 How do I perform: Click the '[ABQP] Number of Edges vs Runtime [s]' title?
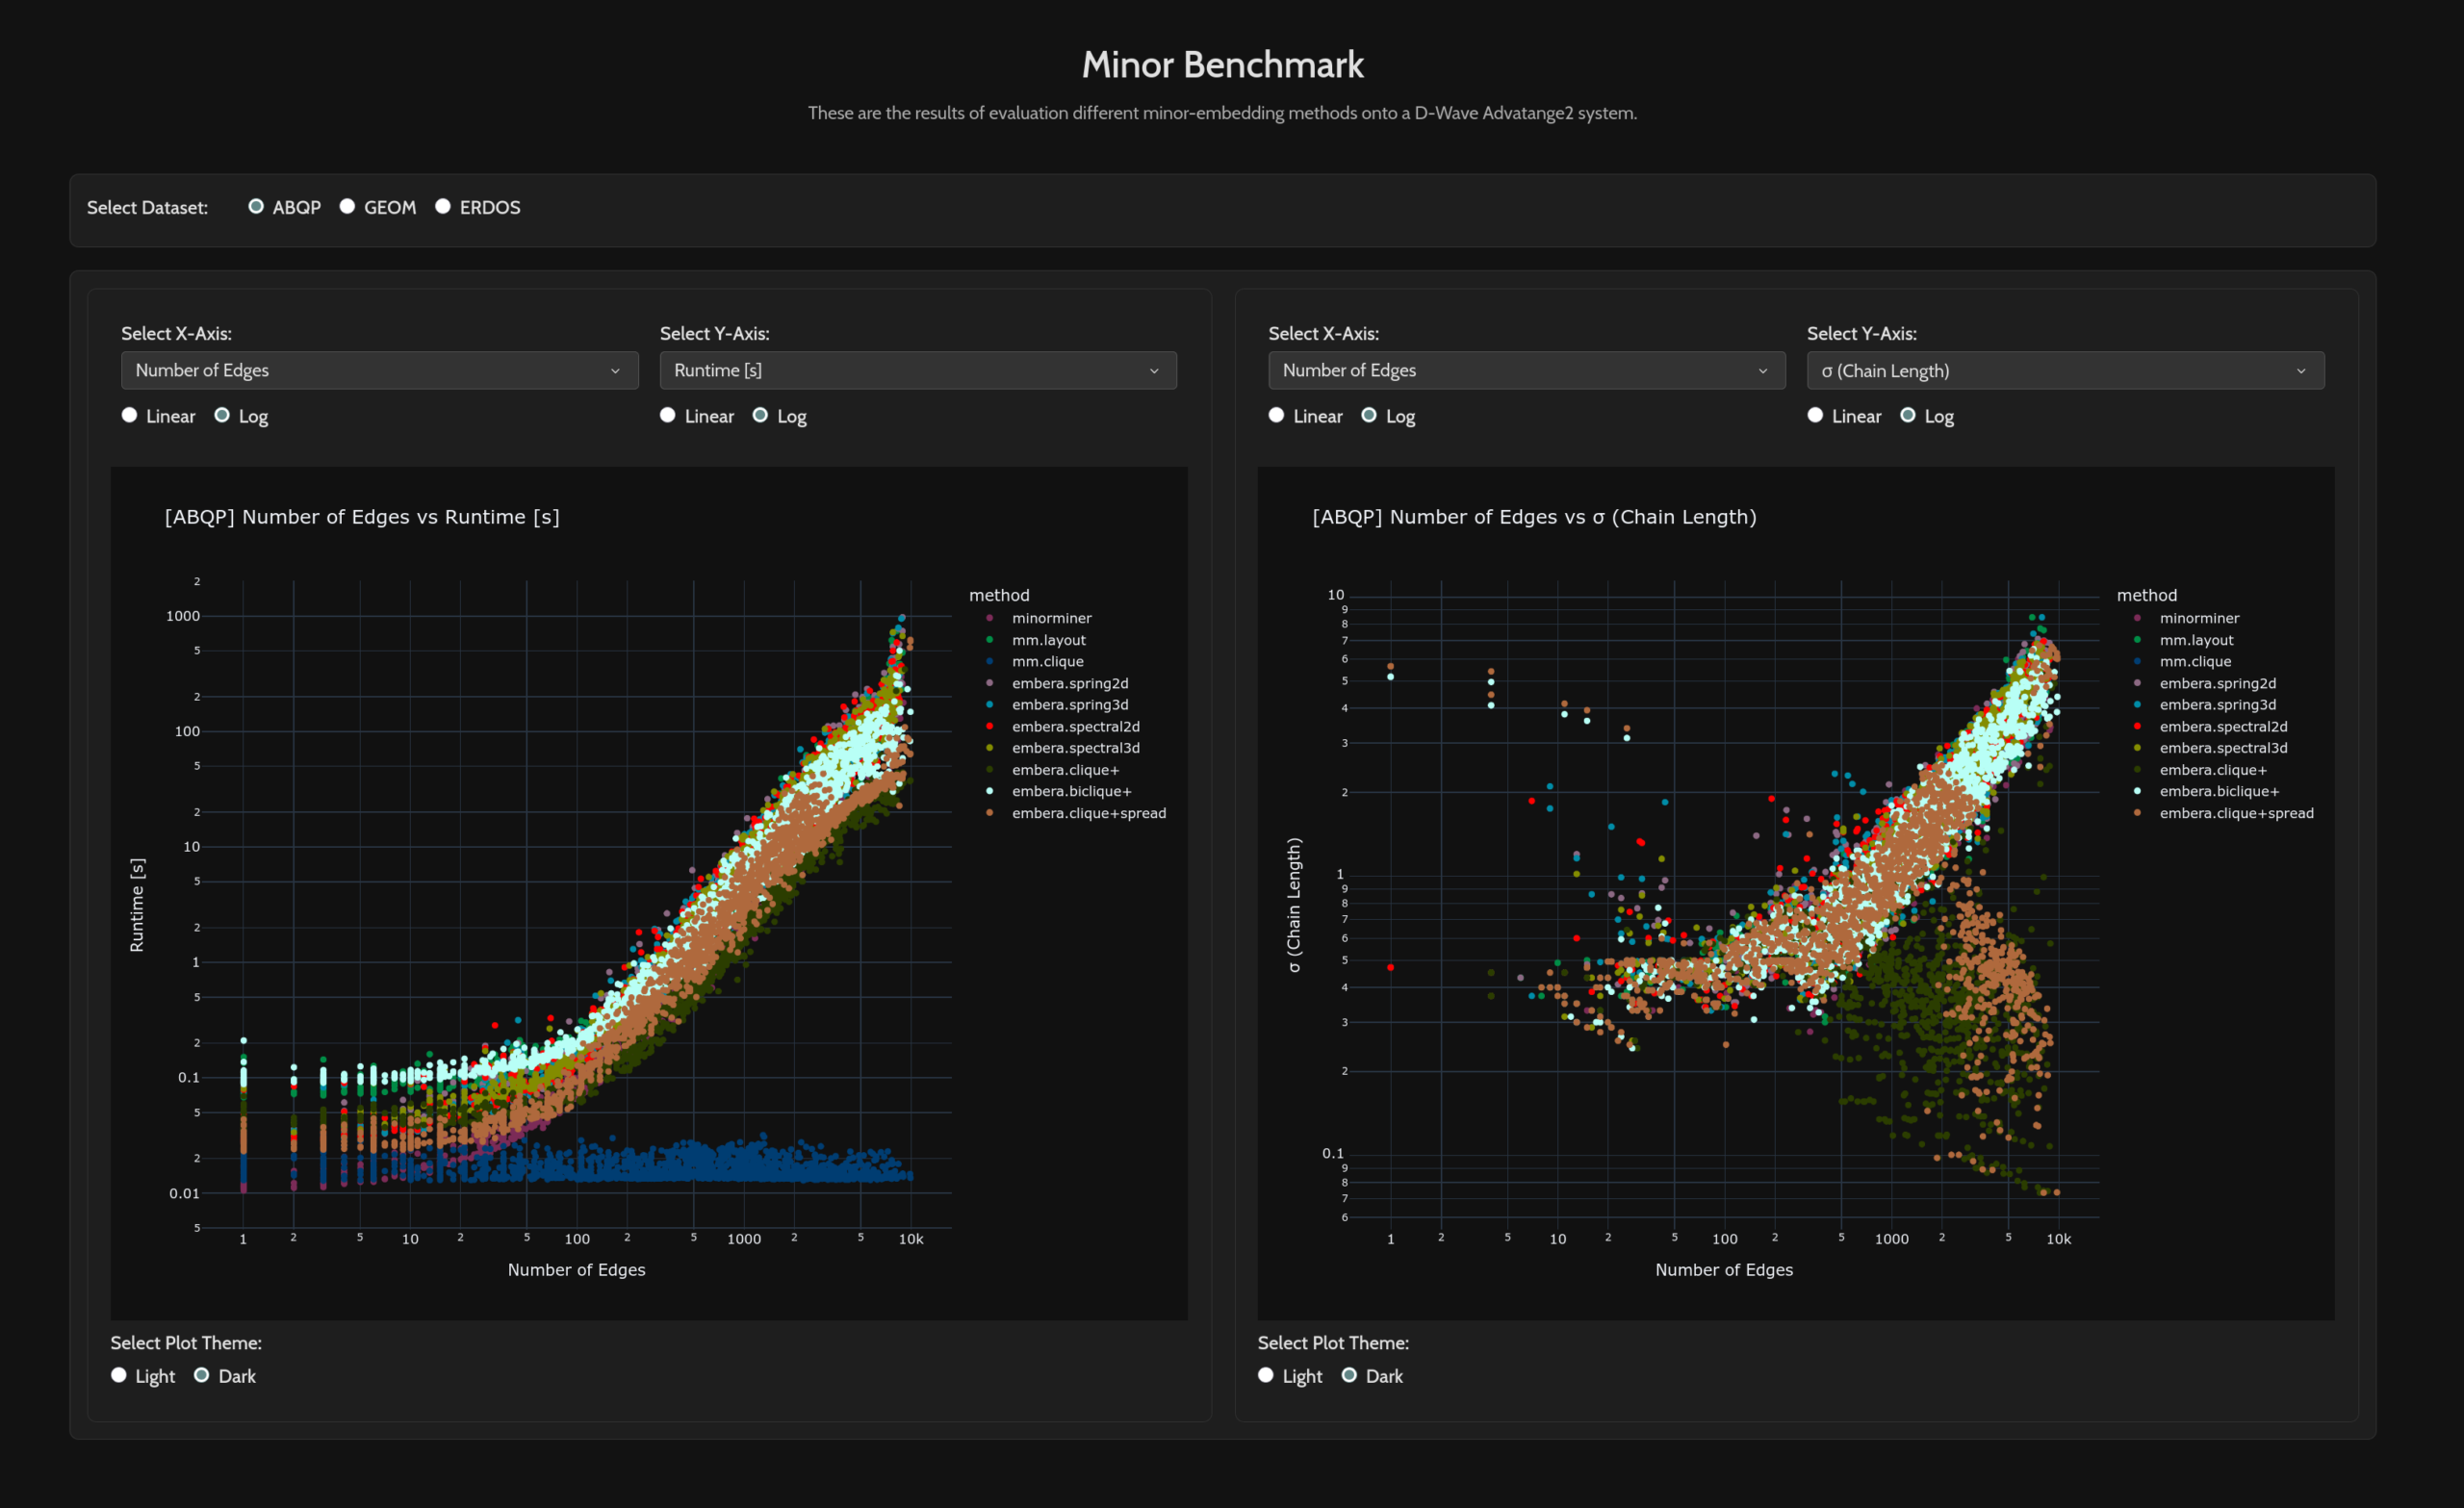pyautogui.click(x=362, y=517)
